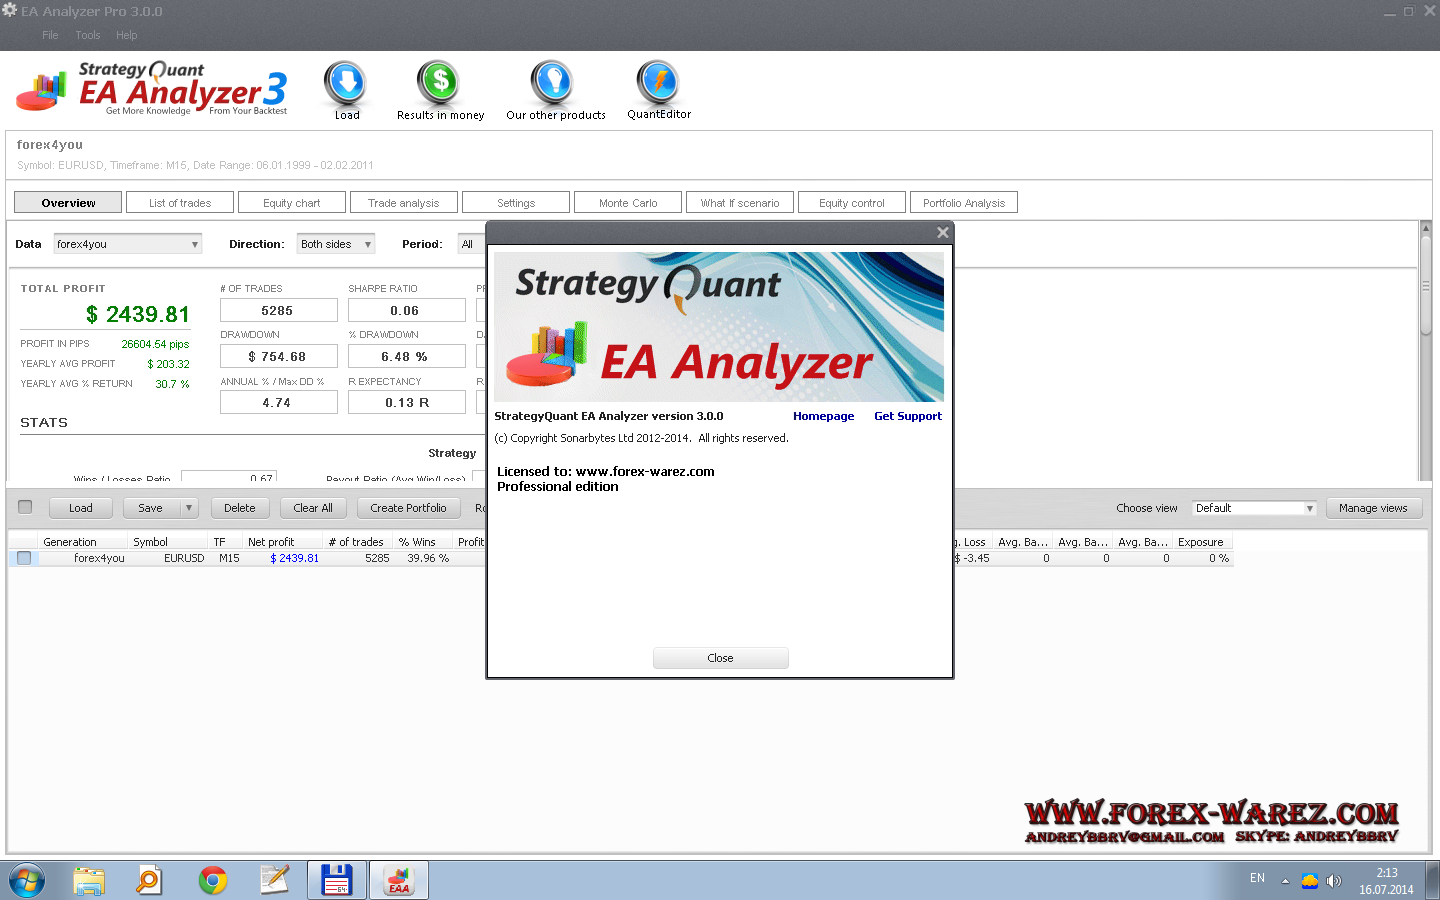The height and width of the screenshot is (900, 1440).
Task: Open Windows Start menu orb
Action: coord(27,880)
